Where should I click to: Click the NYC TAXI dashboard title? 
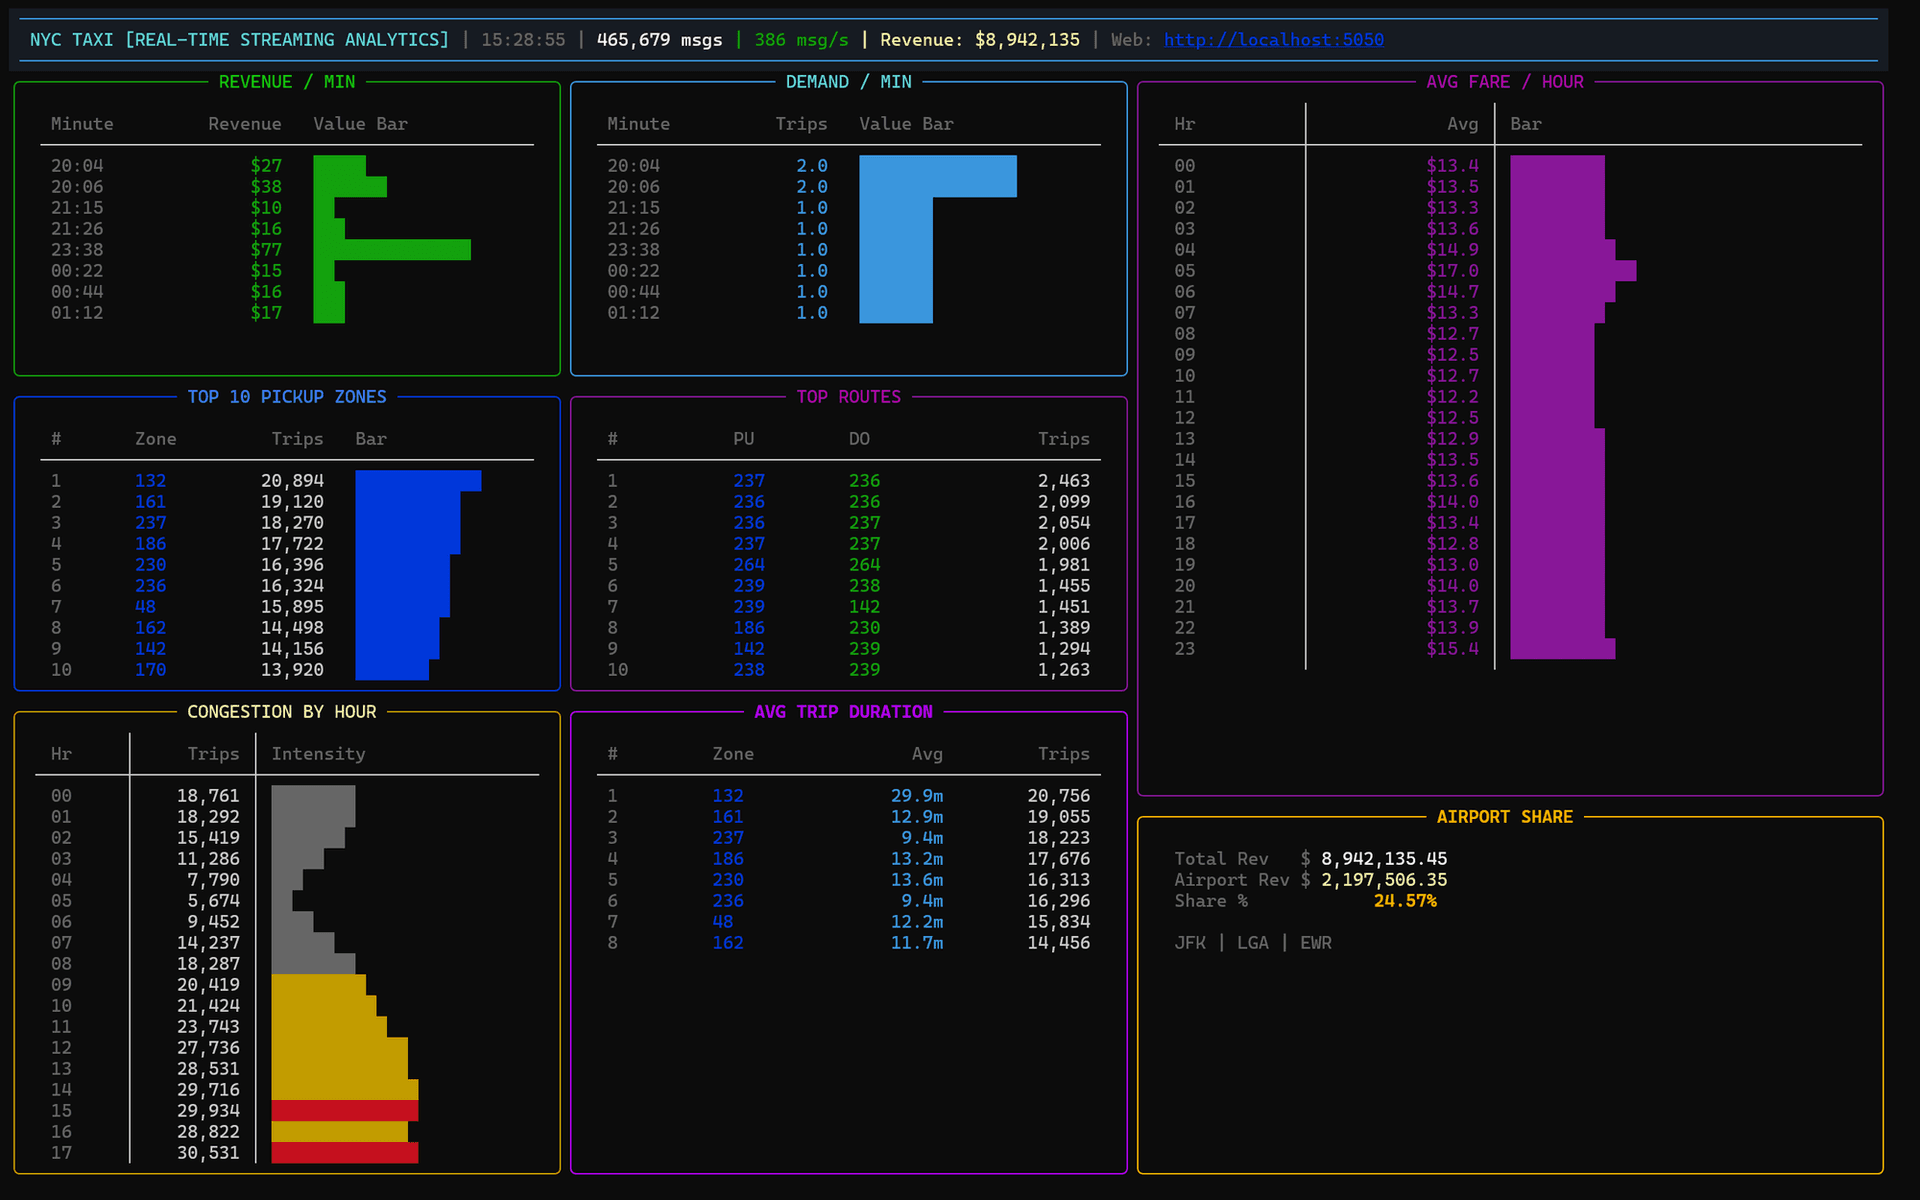(x=239, y=40)
